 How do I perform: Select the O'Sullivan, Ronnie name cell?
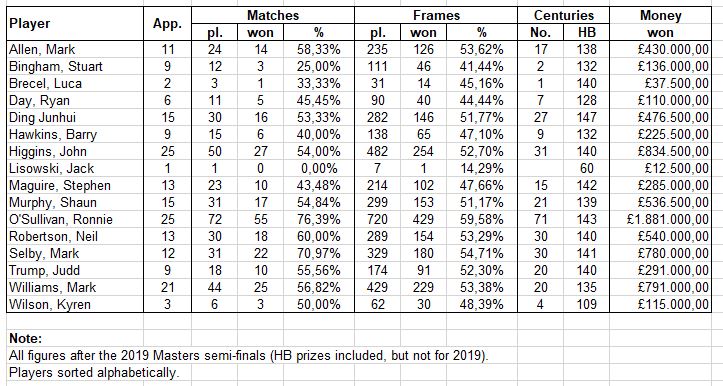[x=75, y=219]
